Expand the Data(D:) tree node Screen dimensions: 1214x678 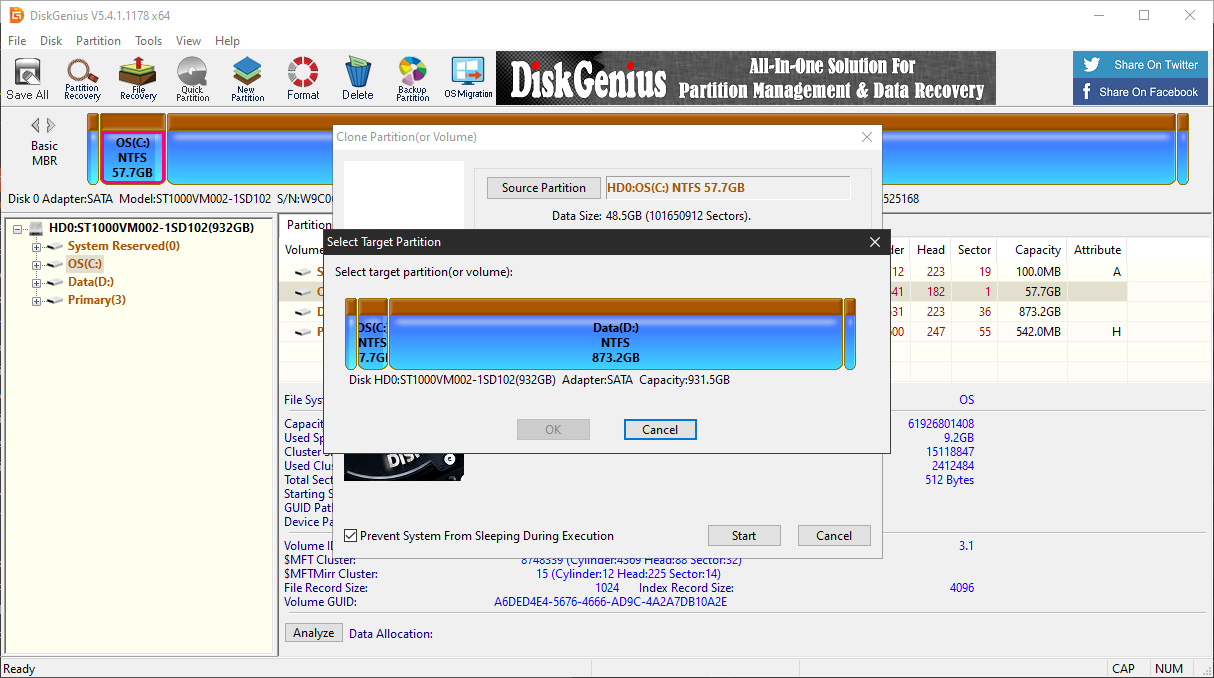tap(34, 282)
